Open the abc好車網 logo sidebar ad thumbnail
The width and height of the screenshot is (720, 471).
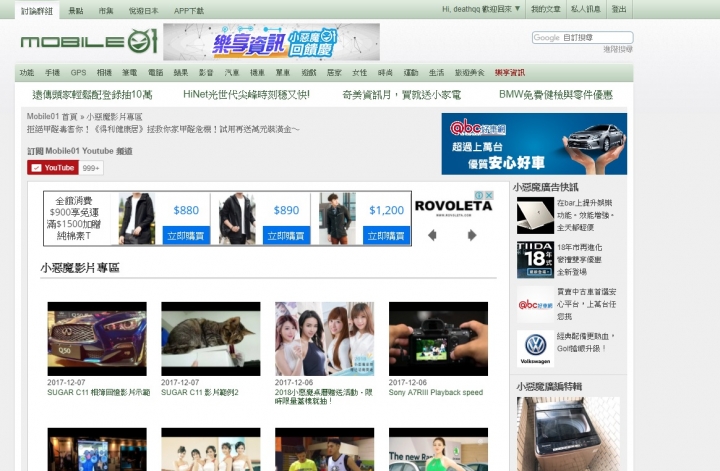coord(535,304)
